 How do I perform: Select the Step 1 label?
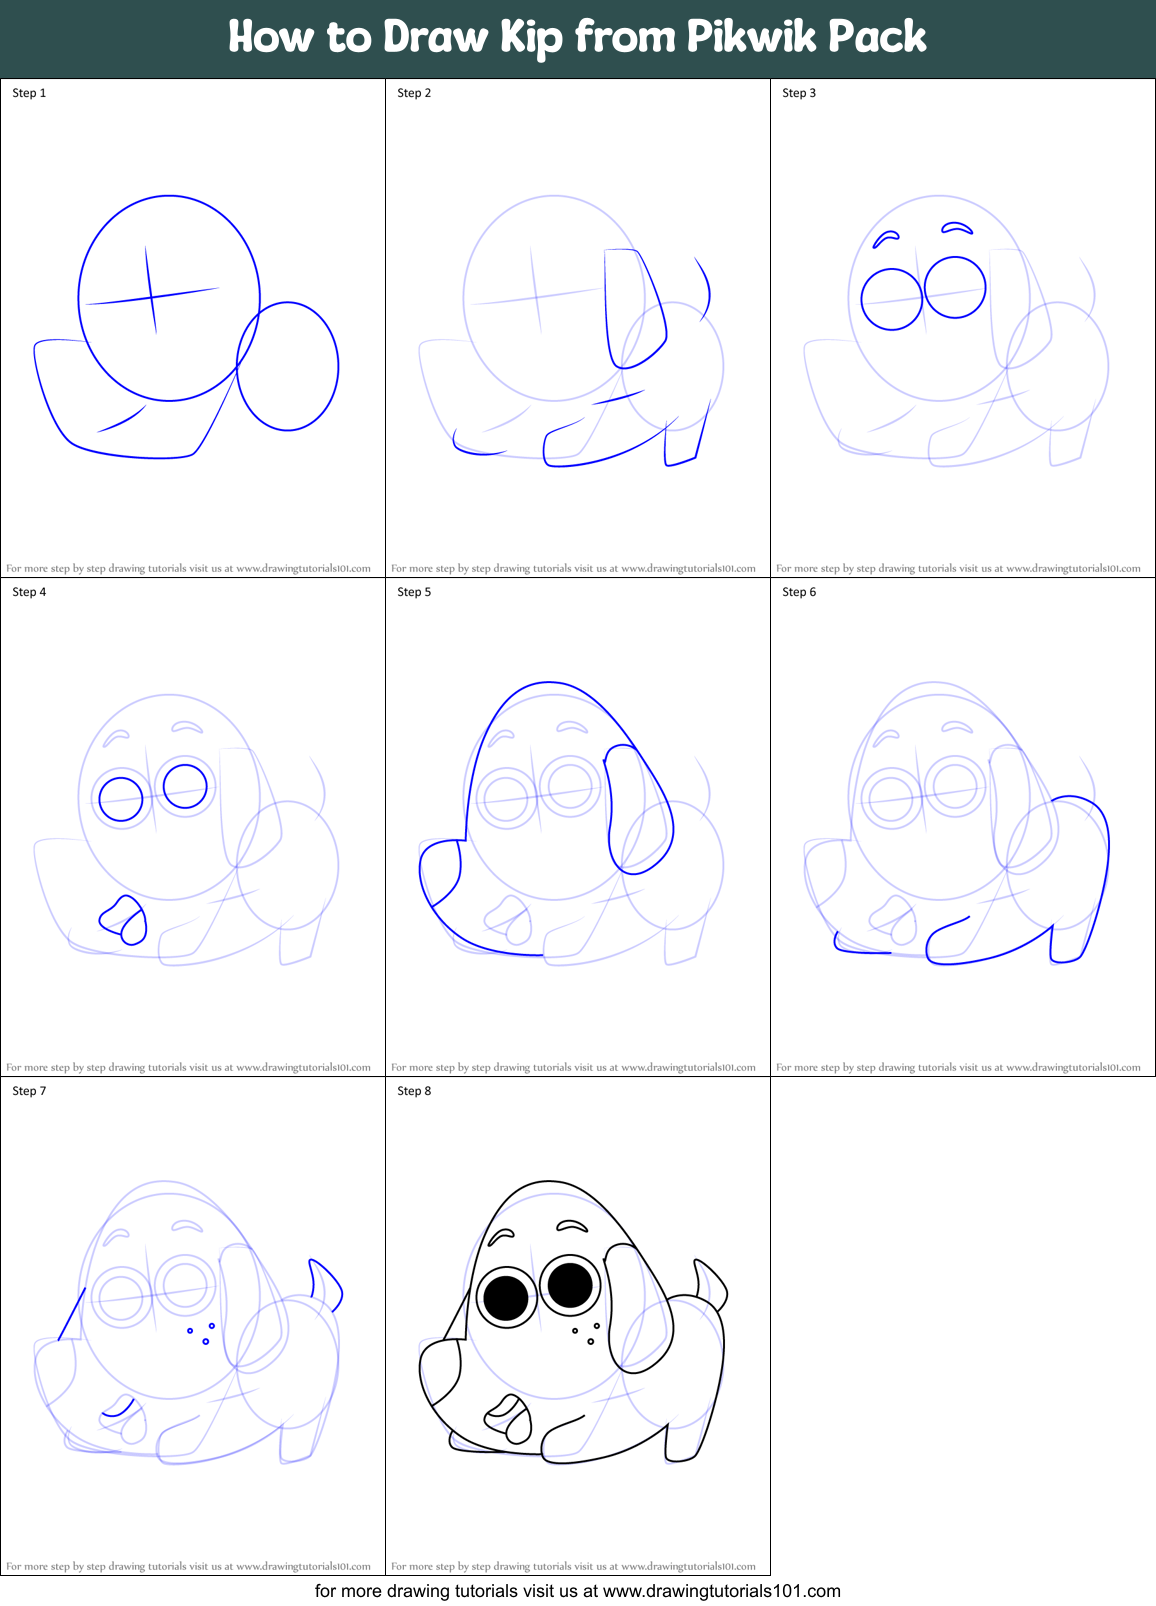pyautogui.click(x=29, y=93)
